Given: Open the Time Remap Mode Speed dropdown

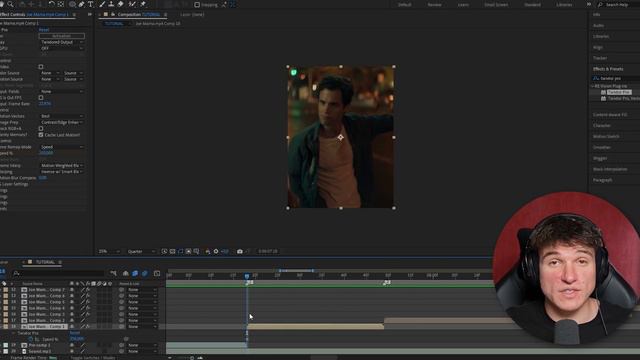Looking at the screenshot, I should (62, 147).
